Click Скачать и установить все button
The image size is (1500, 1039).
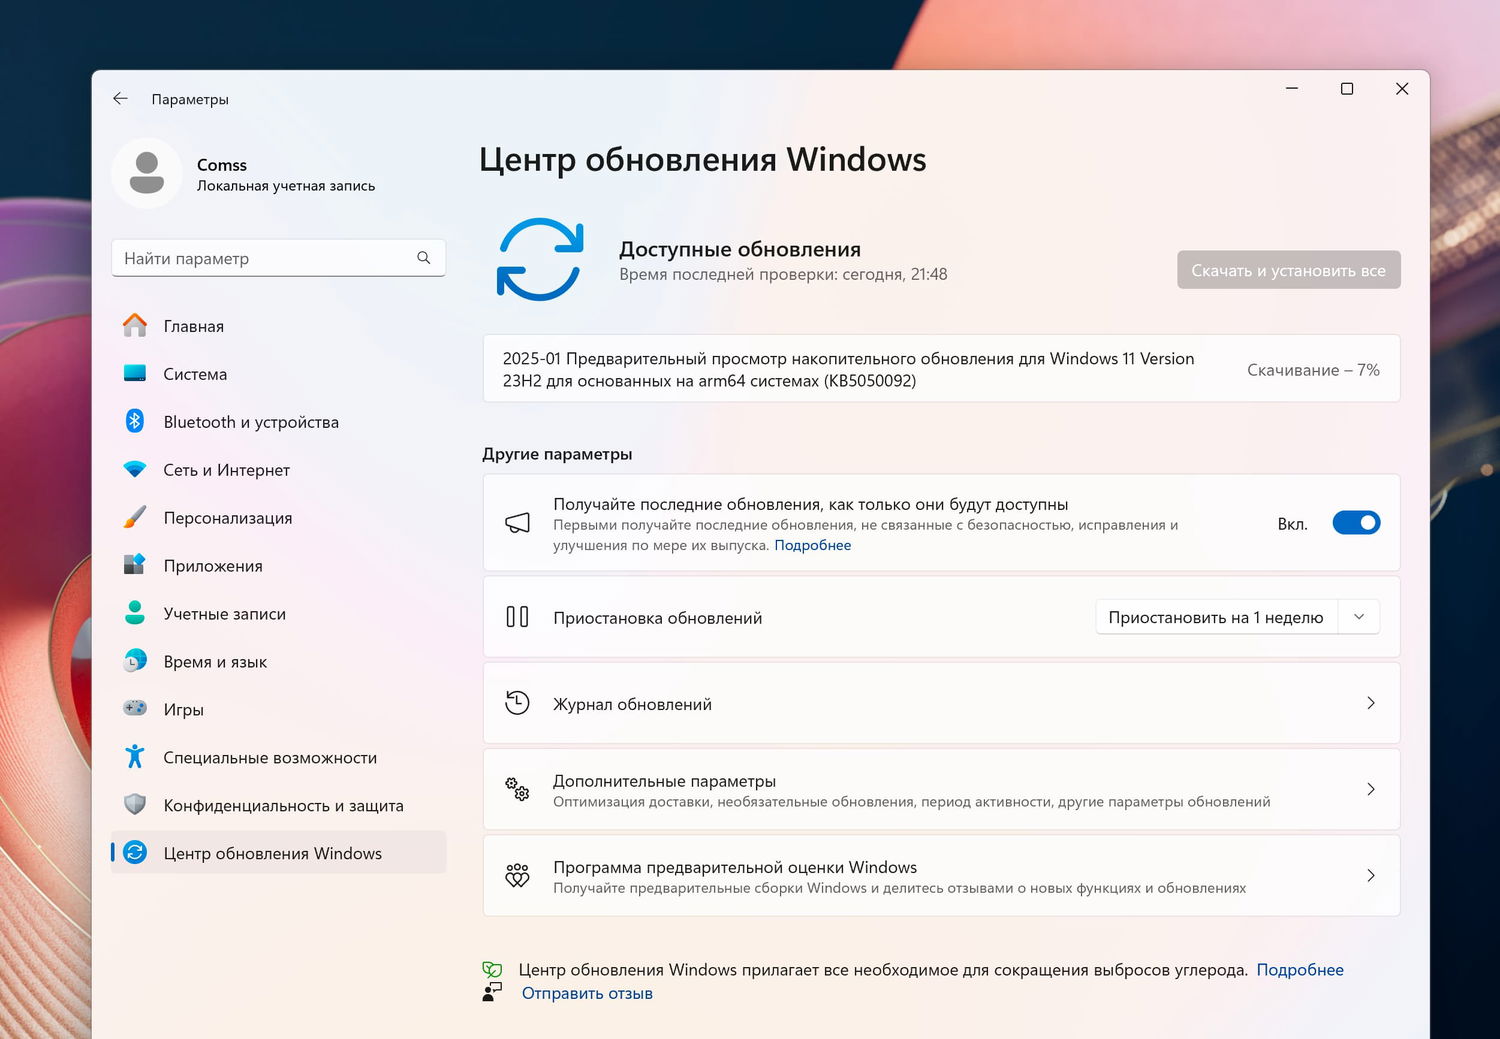click(1288, 270)
